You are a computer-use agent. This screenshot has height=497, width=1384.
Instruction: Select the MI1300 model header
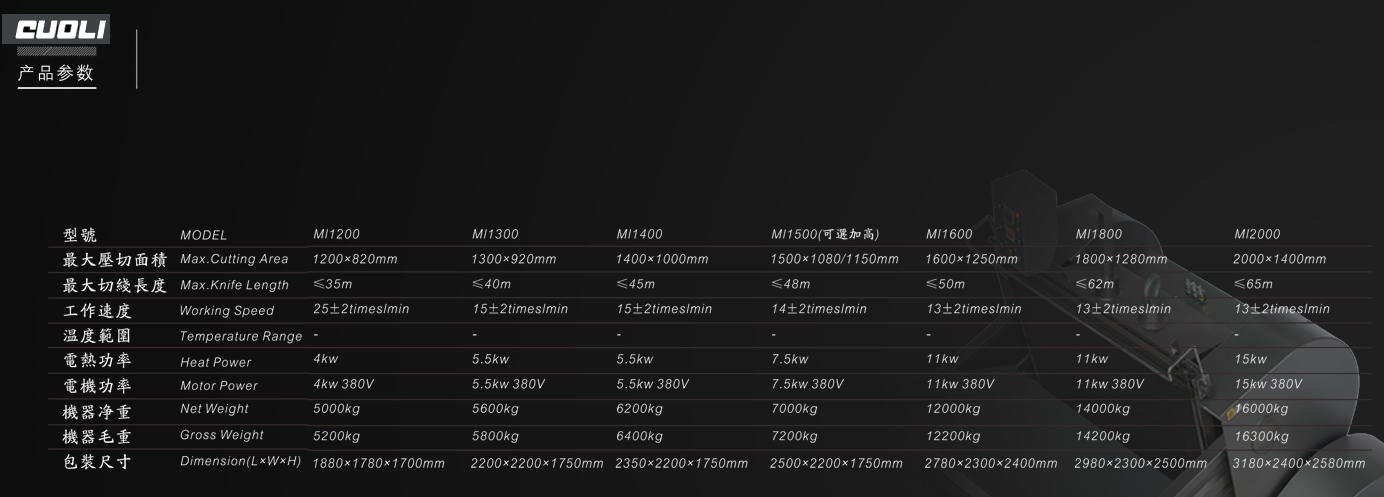(495, 234)
